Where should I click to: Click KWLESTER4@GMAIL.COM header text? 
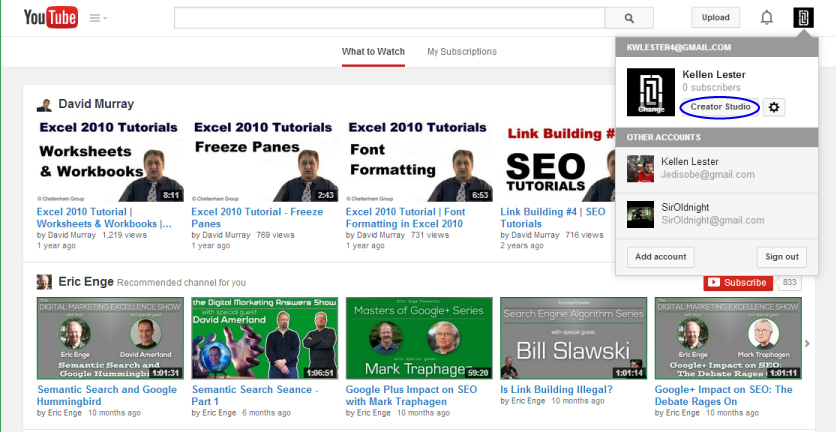coord(679,47)
